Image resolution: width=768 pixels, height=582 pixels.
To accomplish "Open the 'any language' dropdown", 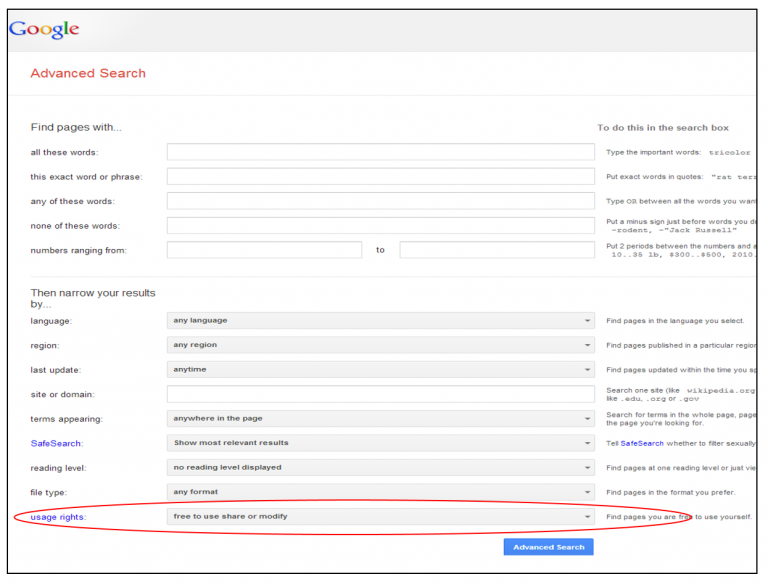I will tap(380, 321).
